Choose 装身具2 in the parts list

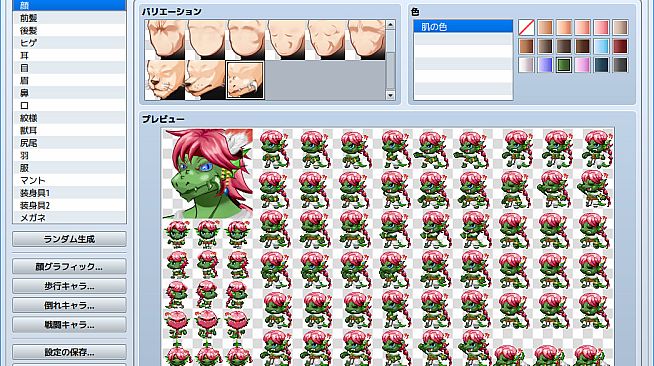click(x=69, y=205)
